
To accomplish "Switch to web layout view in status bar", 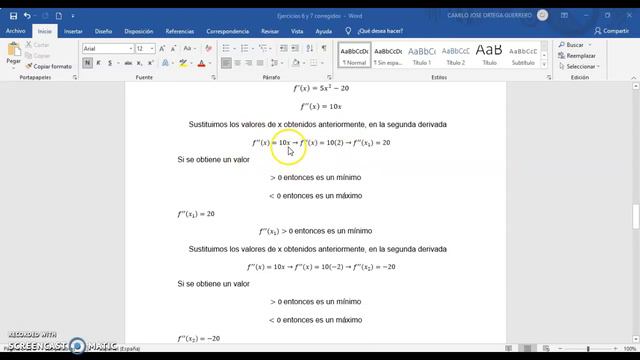I will pyautogui.click(x=546, y=349).
